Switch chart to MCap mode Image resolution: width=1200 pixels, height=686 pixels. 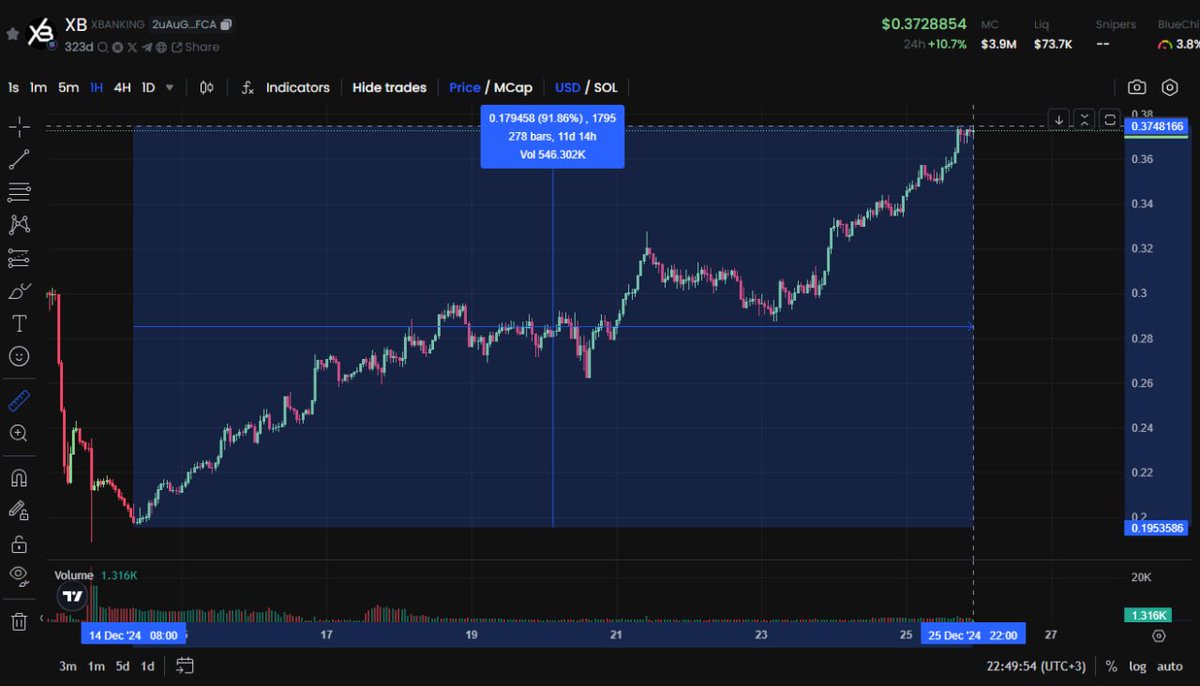(x=513, y=87)
